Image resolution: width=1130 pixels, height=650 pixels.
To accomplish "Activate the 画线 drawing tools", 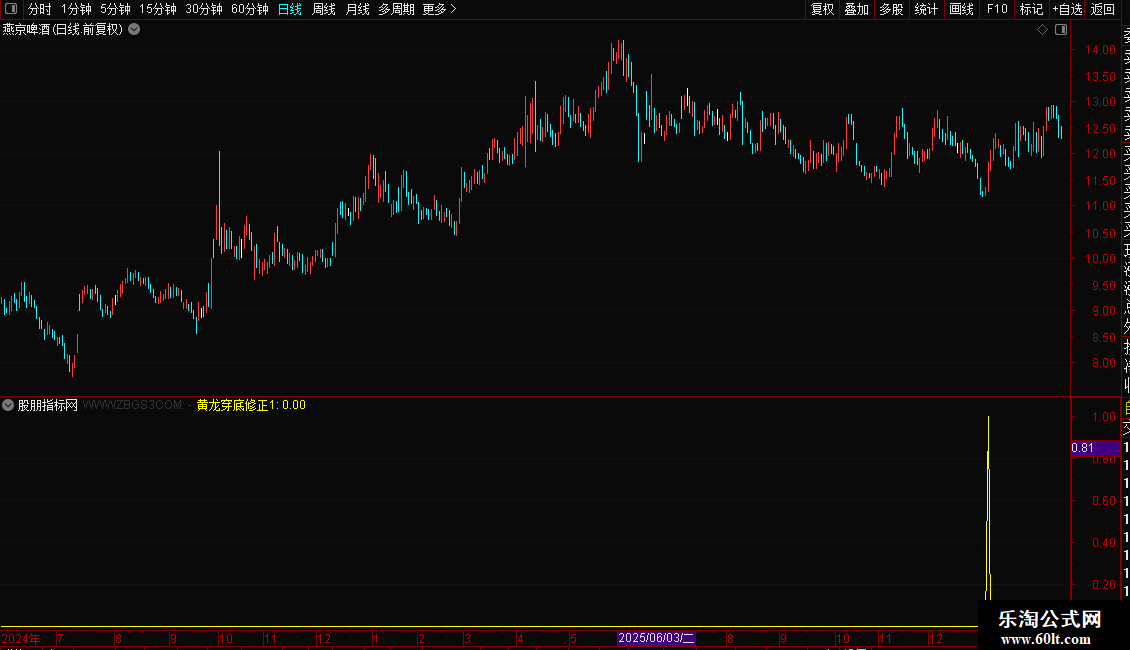I will 961,9.
